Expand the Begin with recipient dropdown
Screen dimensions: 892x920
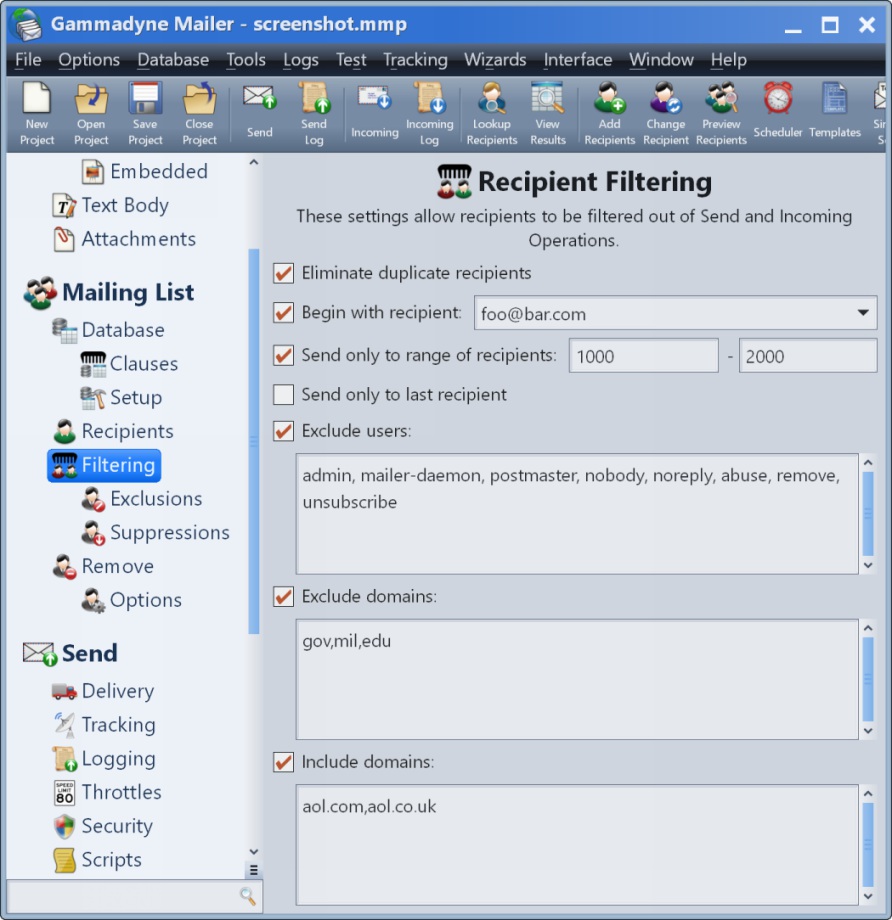coord(863,313)
